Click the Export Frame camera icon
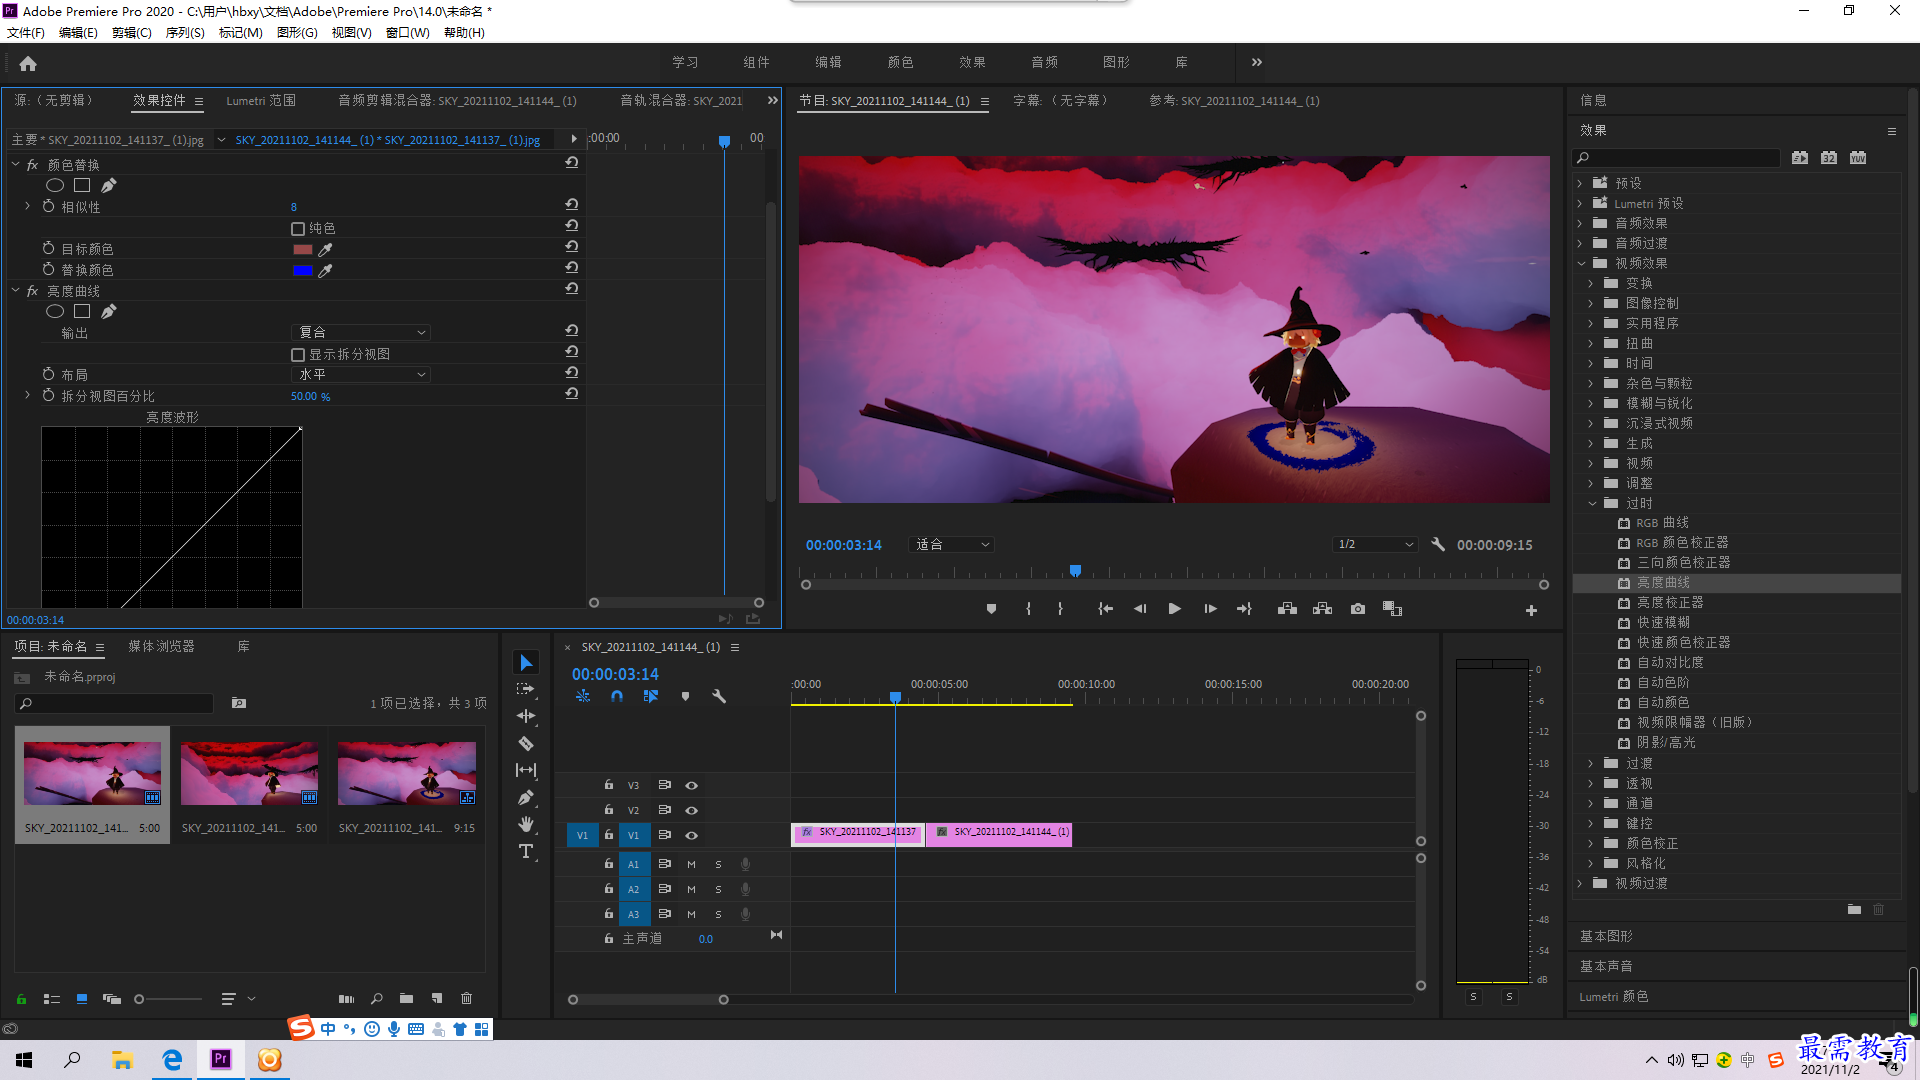 pyautogui.click(x=1358, y=609)
